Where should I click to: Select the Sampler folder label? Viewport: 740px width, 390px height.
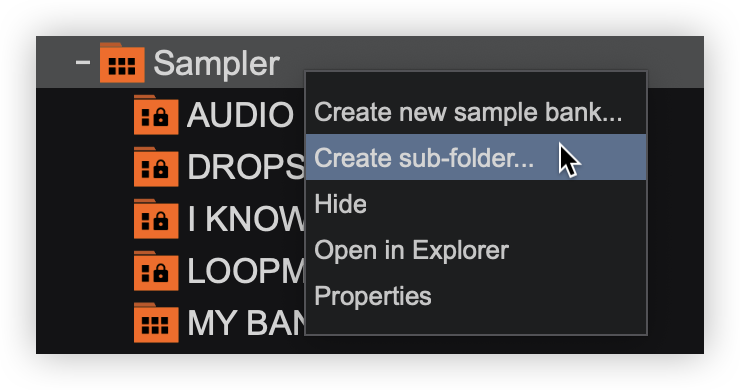point(217,63)
